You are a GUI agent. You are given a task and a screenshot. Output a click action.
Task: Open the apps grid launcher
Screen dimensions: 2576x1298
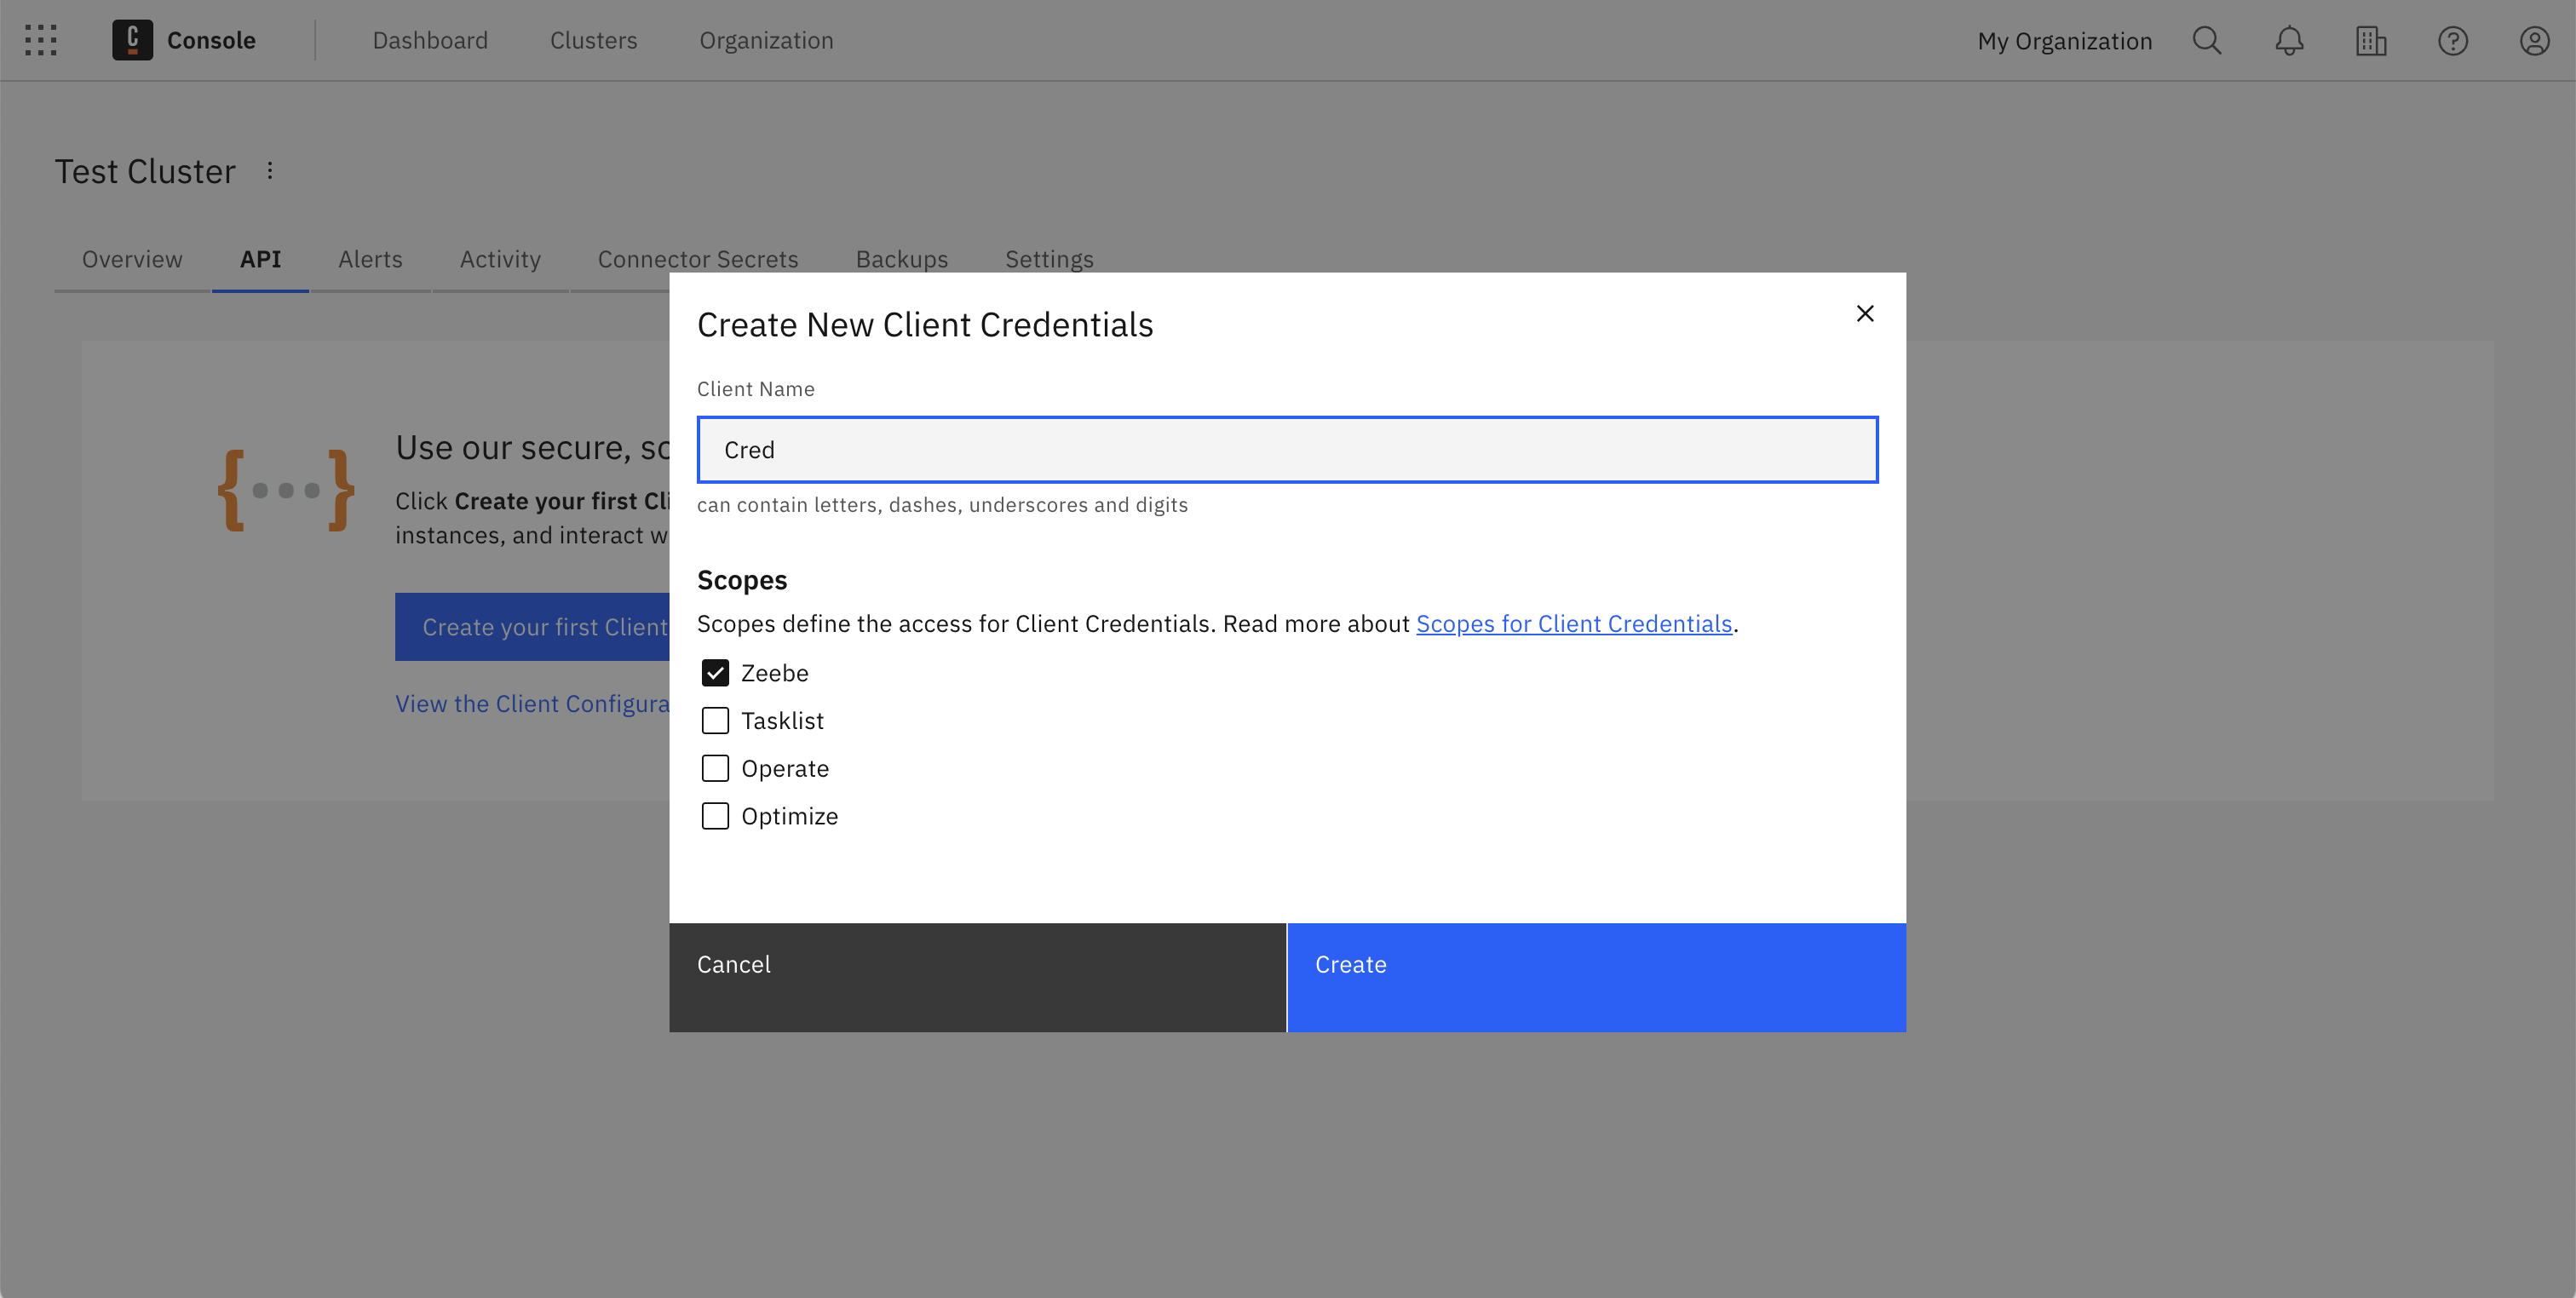pos(40,40)
